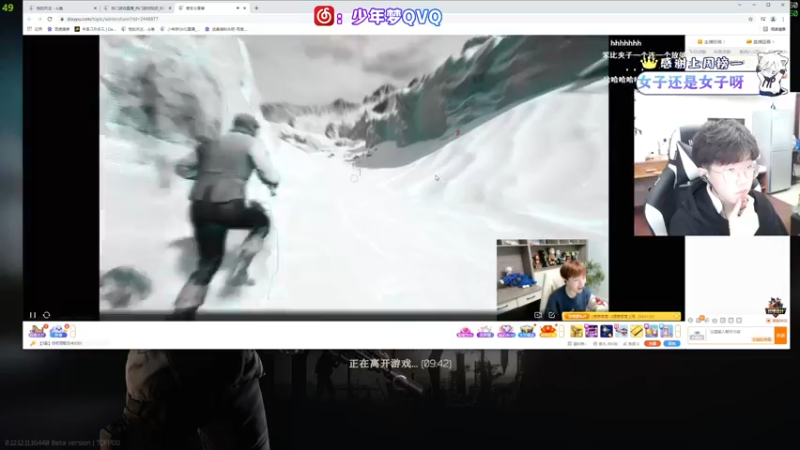Mute the third tab's audio icon

point(237,8)
